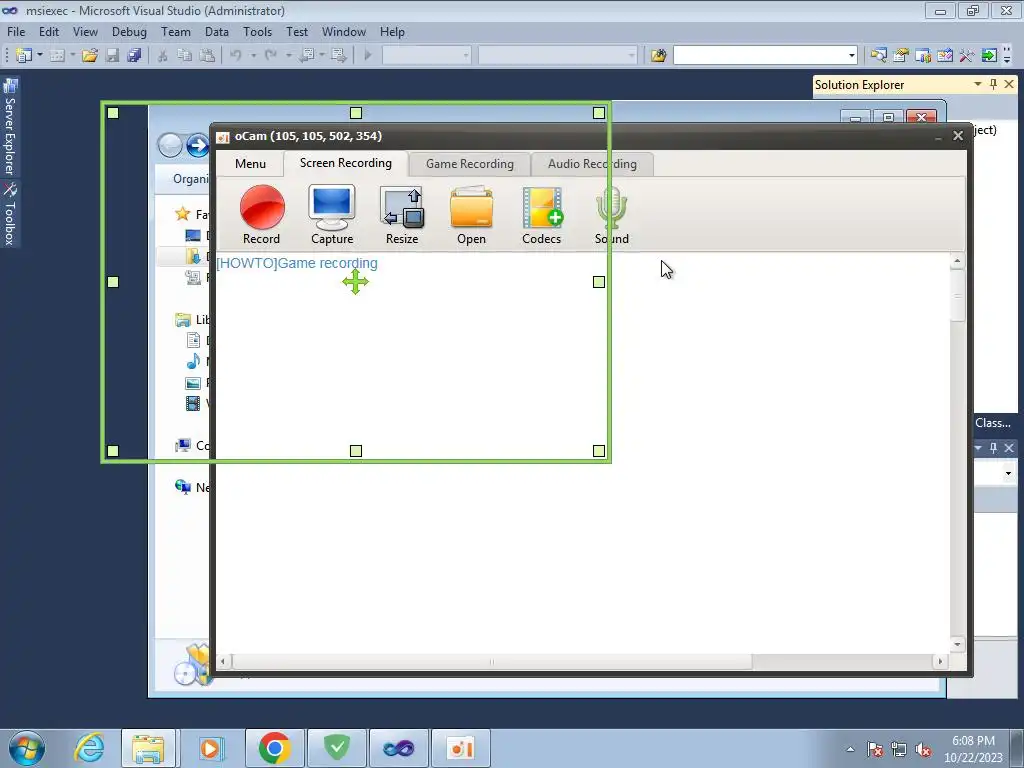1024x768 pixels.
Task: Click the green arrow Start Page toolbar icon
Action: tap(989, 56)
